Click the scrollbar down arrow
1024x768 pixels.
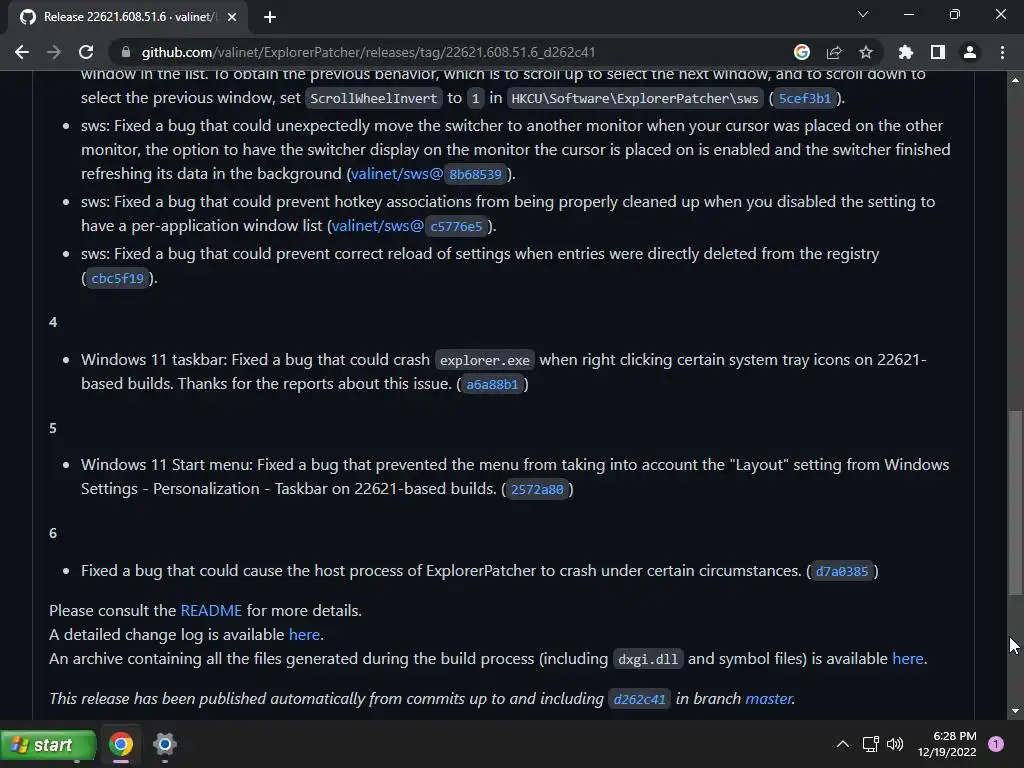click(1015, 711)
